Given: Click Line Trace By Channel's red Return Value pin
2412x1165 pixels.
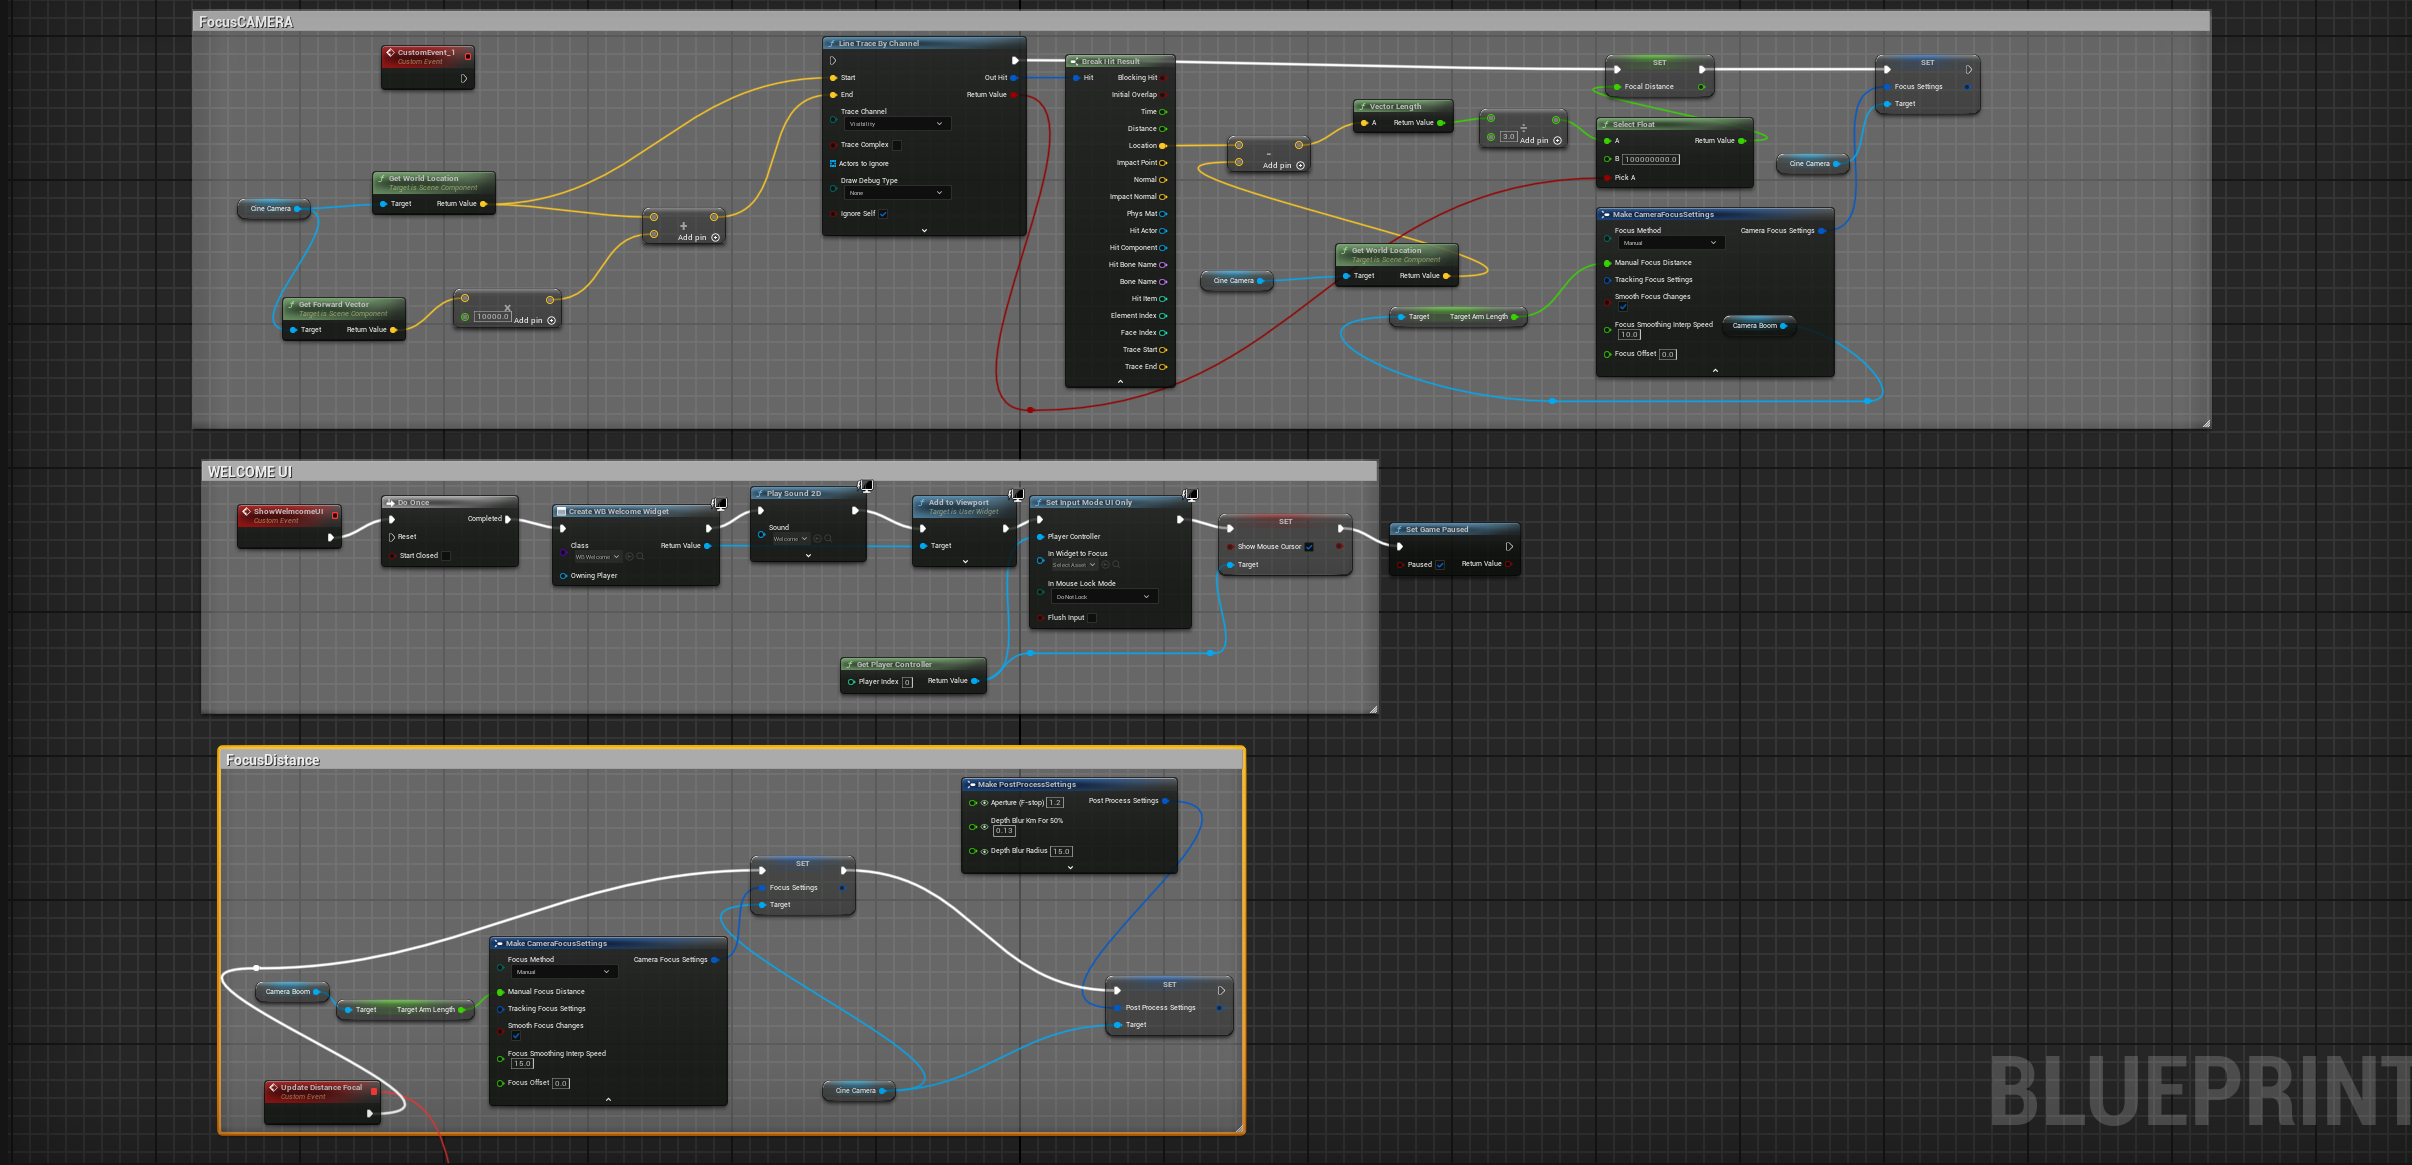Looking at the screenshot, I should [1014, 95].
